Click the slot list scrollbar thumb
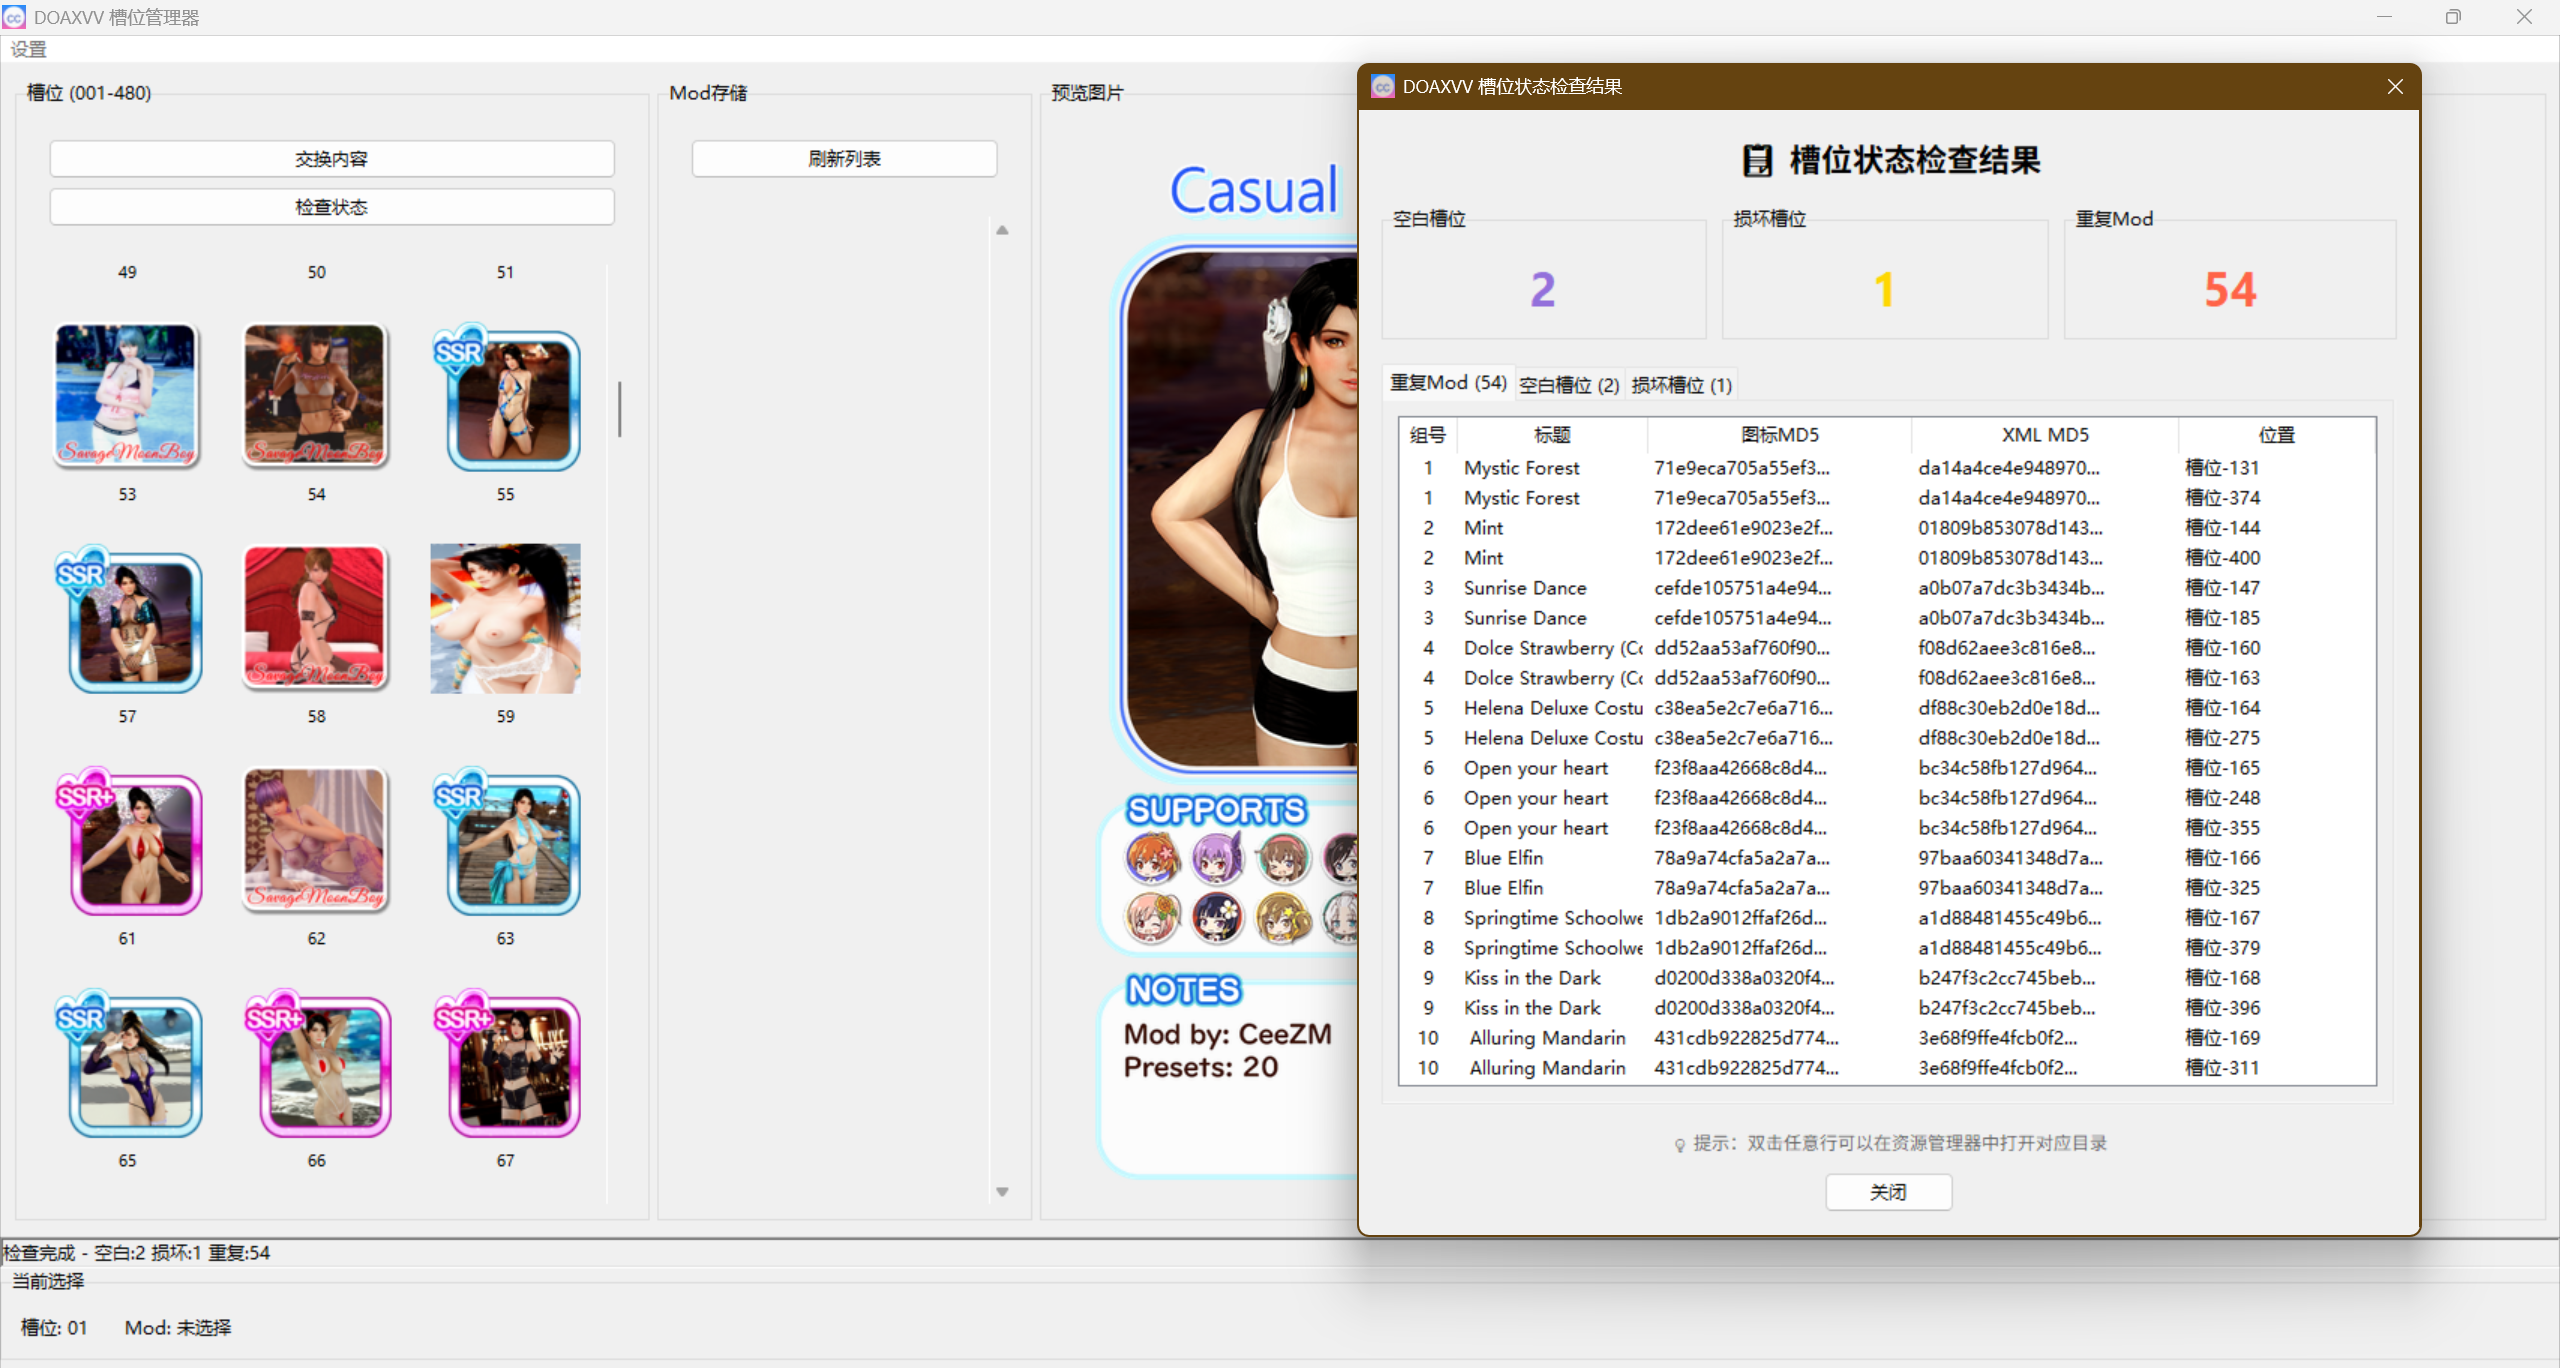Viewport: 2560px width, 1368px height. pyautogui.click(x=619, y=408)
